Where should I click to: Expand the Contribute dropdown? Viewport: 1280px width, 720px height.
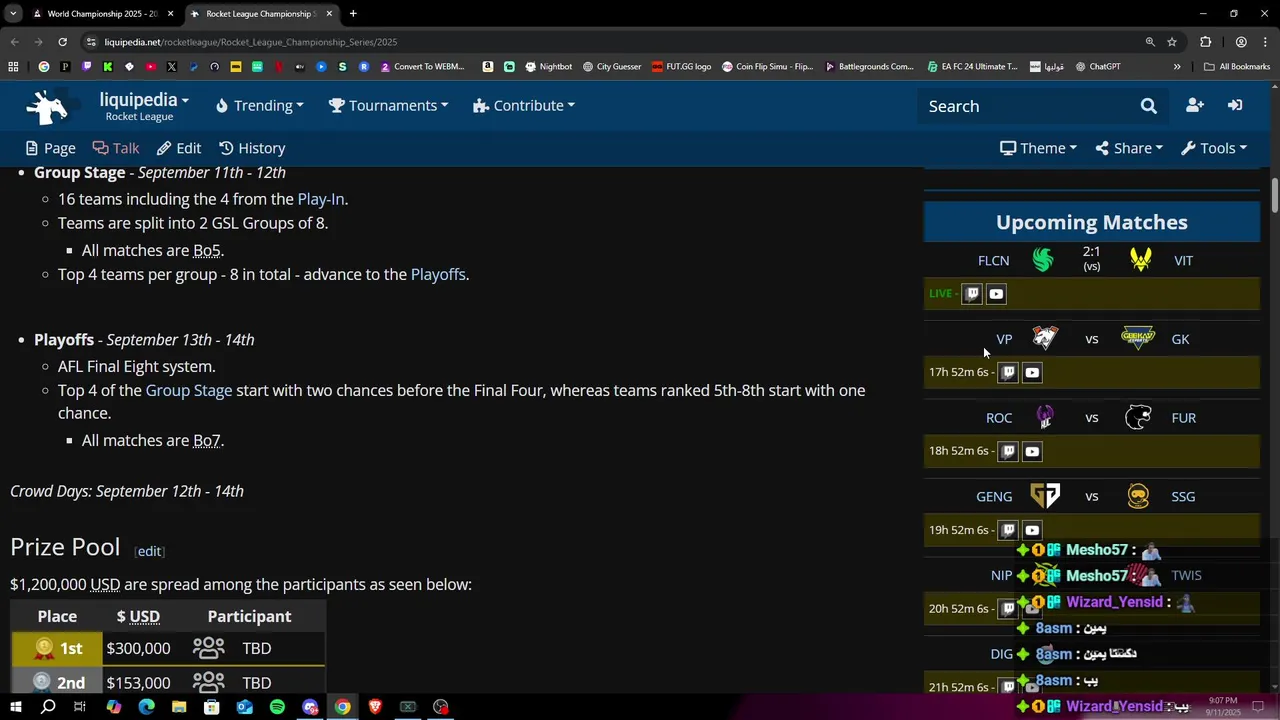(x=524, y=106)
